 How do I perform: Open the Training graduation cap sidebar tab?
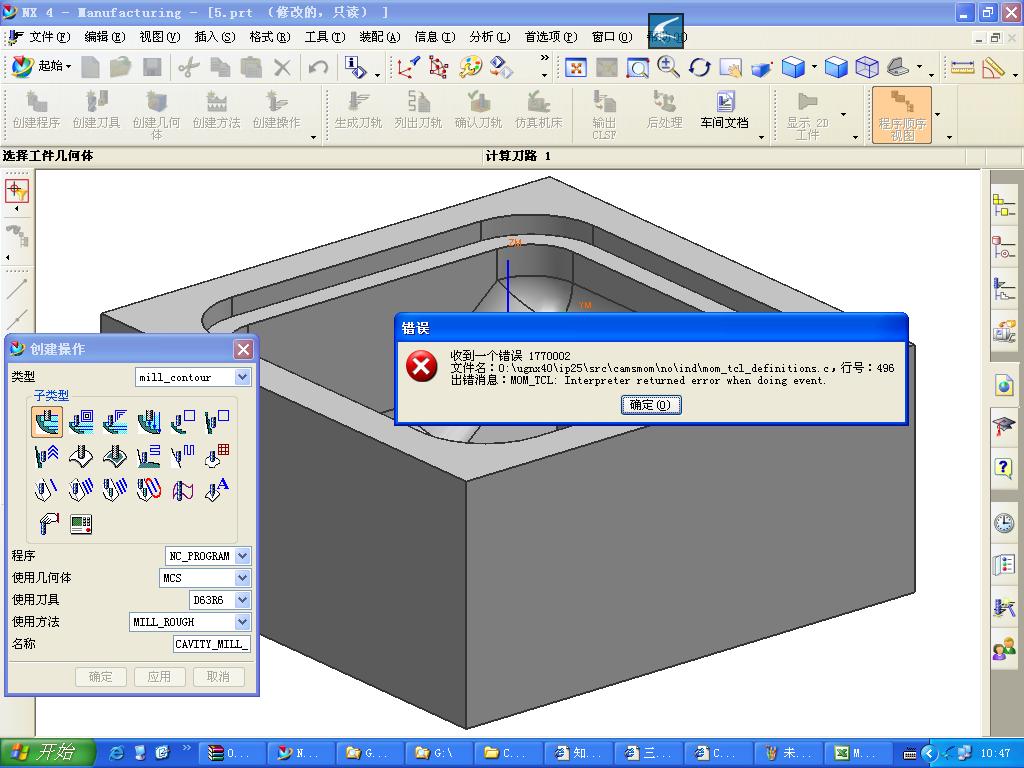(1004, 427)
